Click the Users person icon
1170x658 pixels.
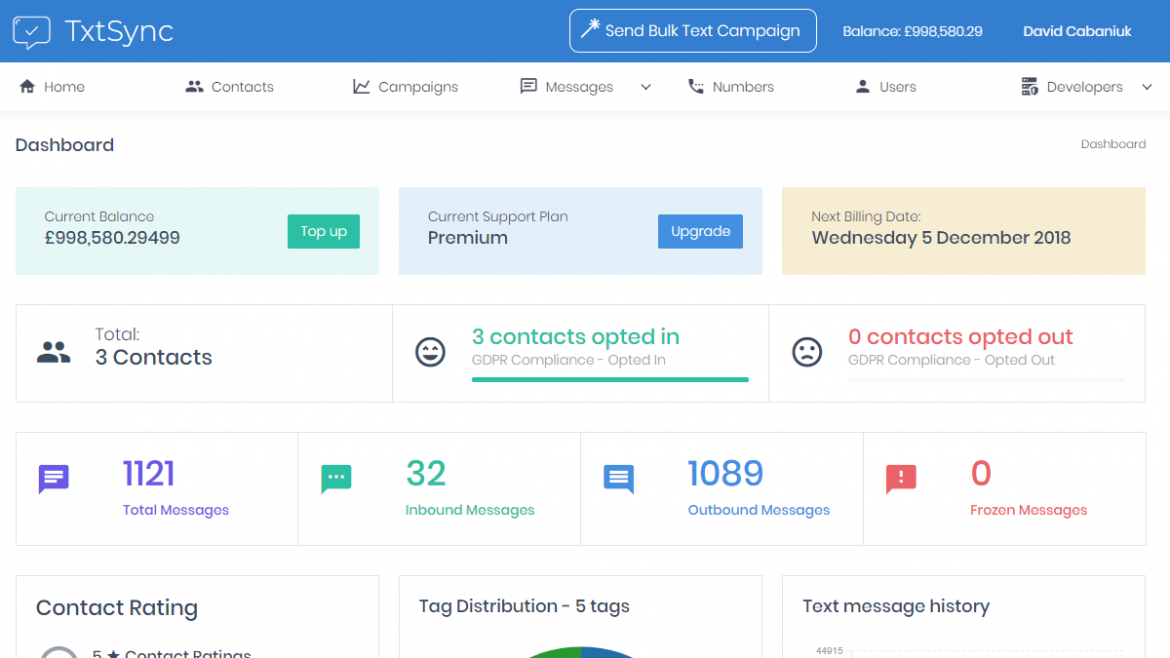(x=861, y=86)
